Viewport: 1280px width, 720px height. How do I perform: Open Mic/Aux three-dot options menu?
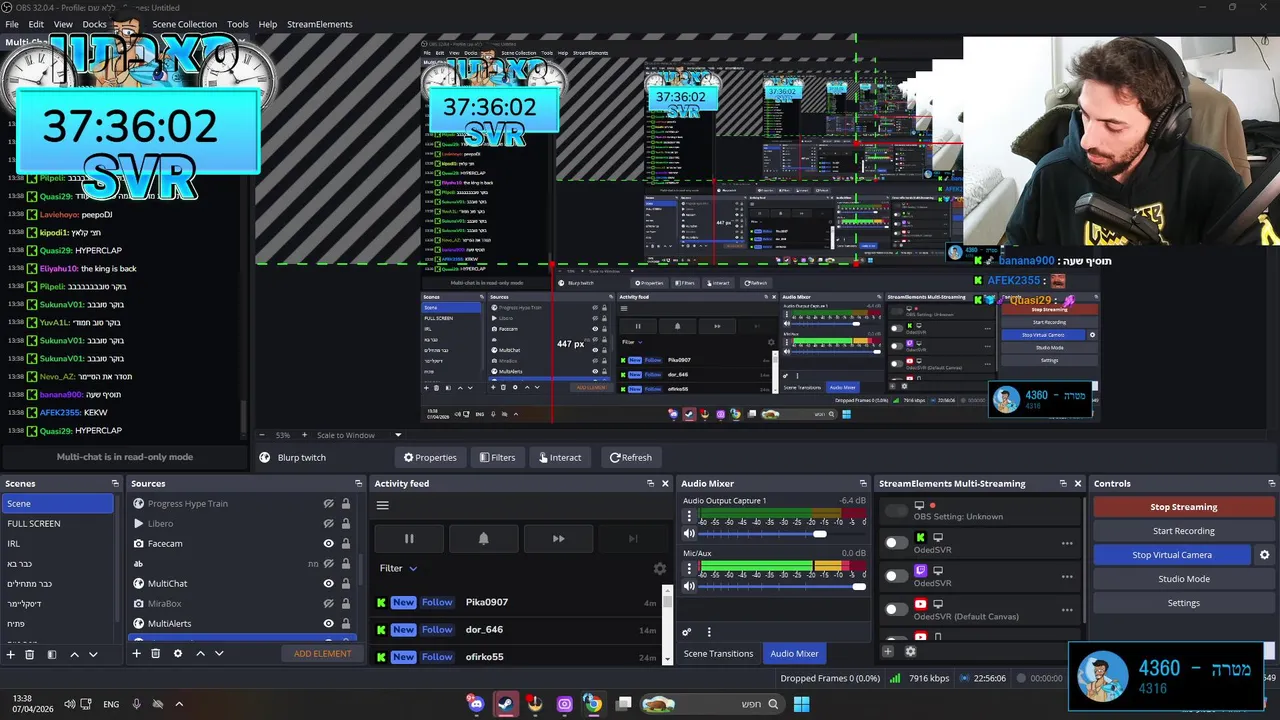coord(689,569)
